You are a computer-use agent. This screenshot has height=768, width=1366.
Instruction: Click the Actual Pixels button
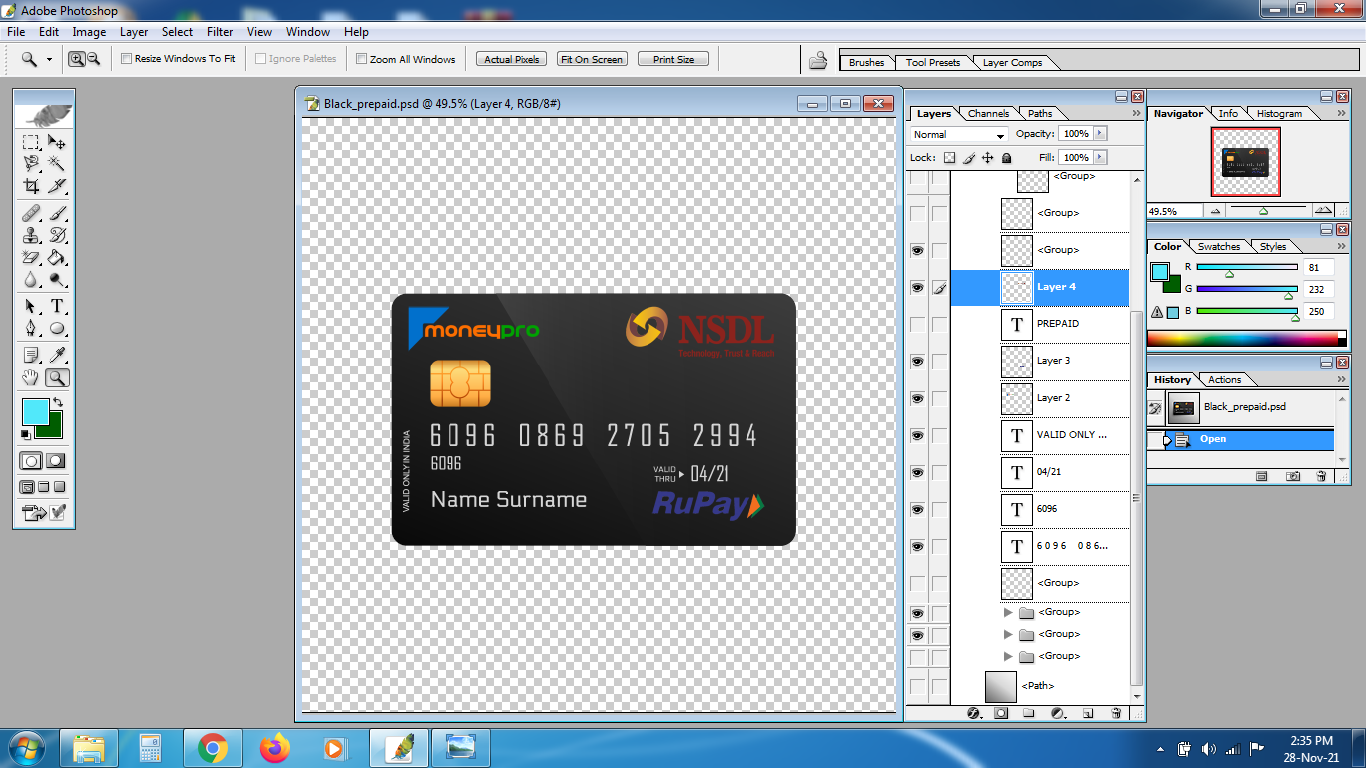click(512, 59)
